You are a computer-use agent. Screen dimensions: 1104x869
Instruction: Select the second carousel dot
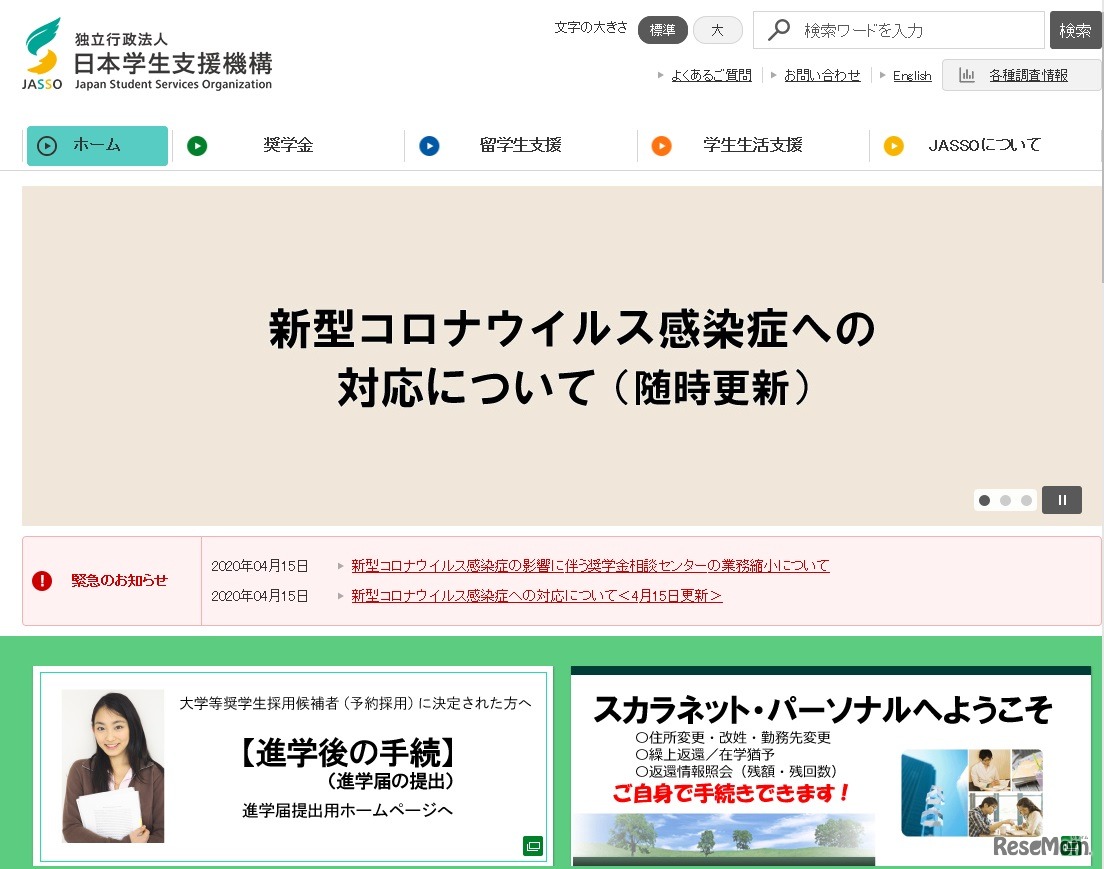tap(1005, 500)
